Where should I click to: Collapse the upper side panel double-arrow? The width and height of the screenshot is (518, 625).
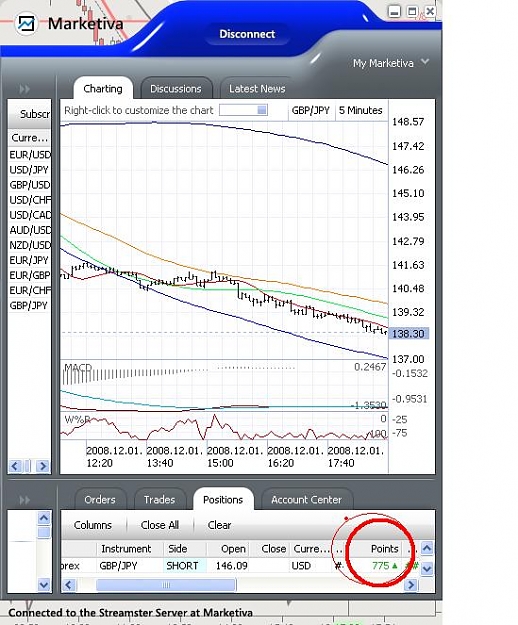tap(24, 89)
